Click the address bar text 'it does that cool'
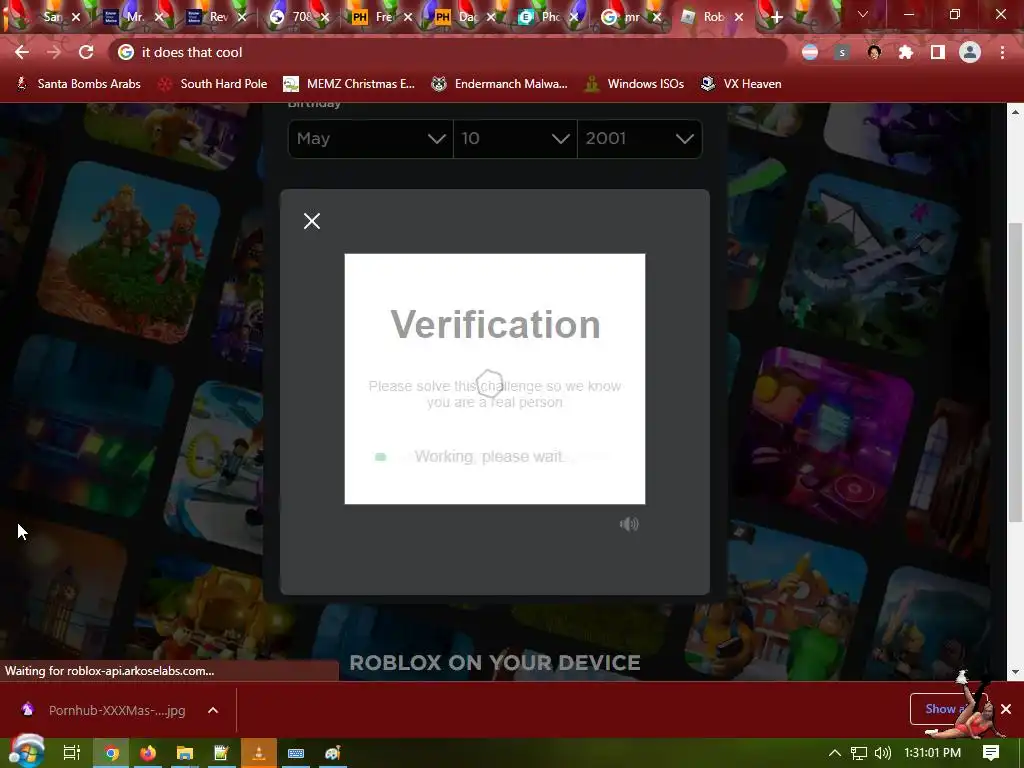The width and height of the screenshot is (1024, 768). tap(192, 52)
